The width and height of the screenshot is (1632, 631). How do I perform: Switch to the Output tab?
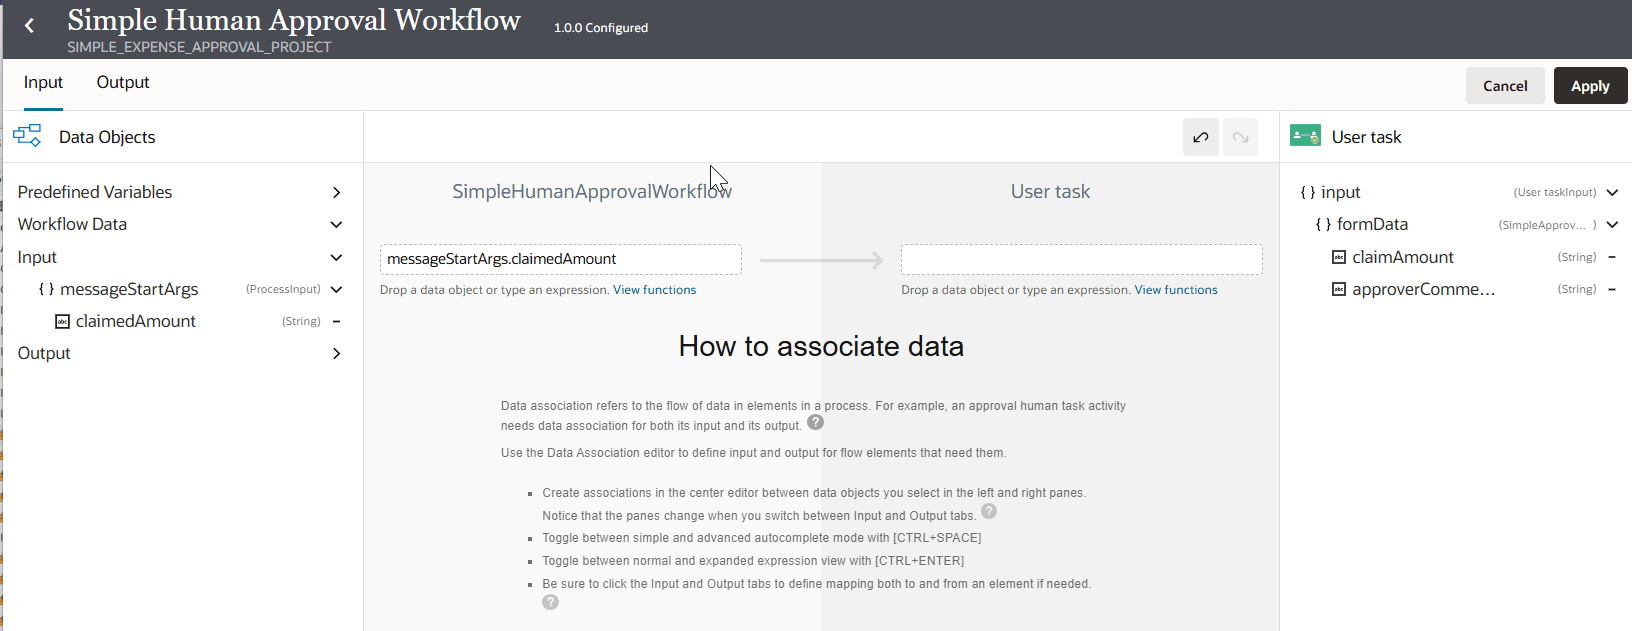click(x=123, y=83)
